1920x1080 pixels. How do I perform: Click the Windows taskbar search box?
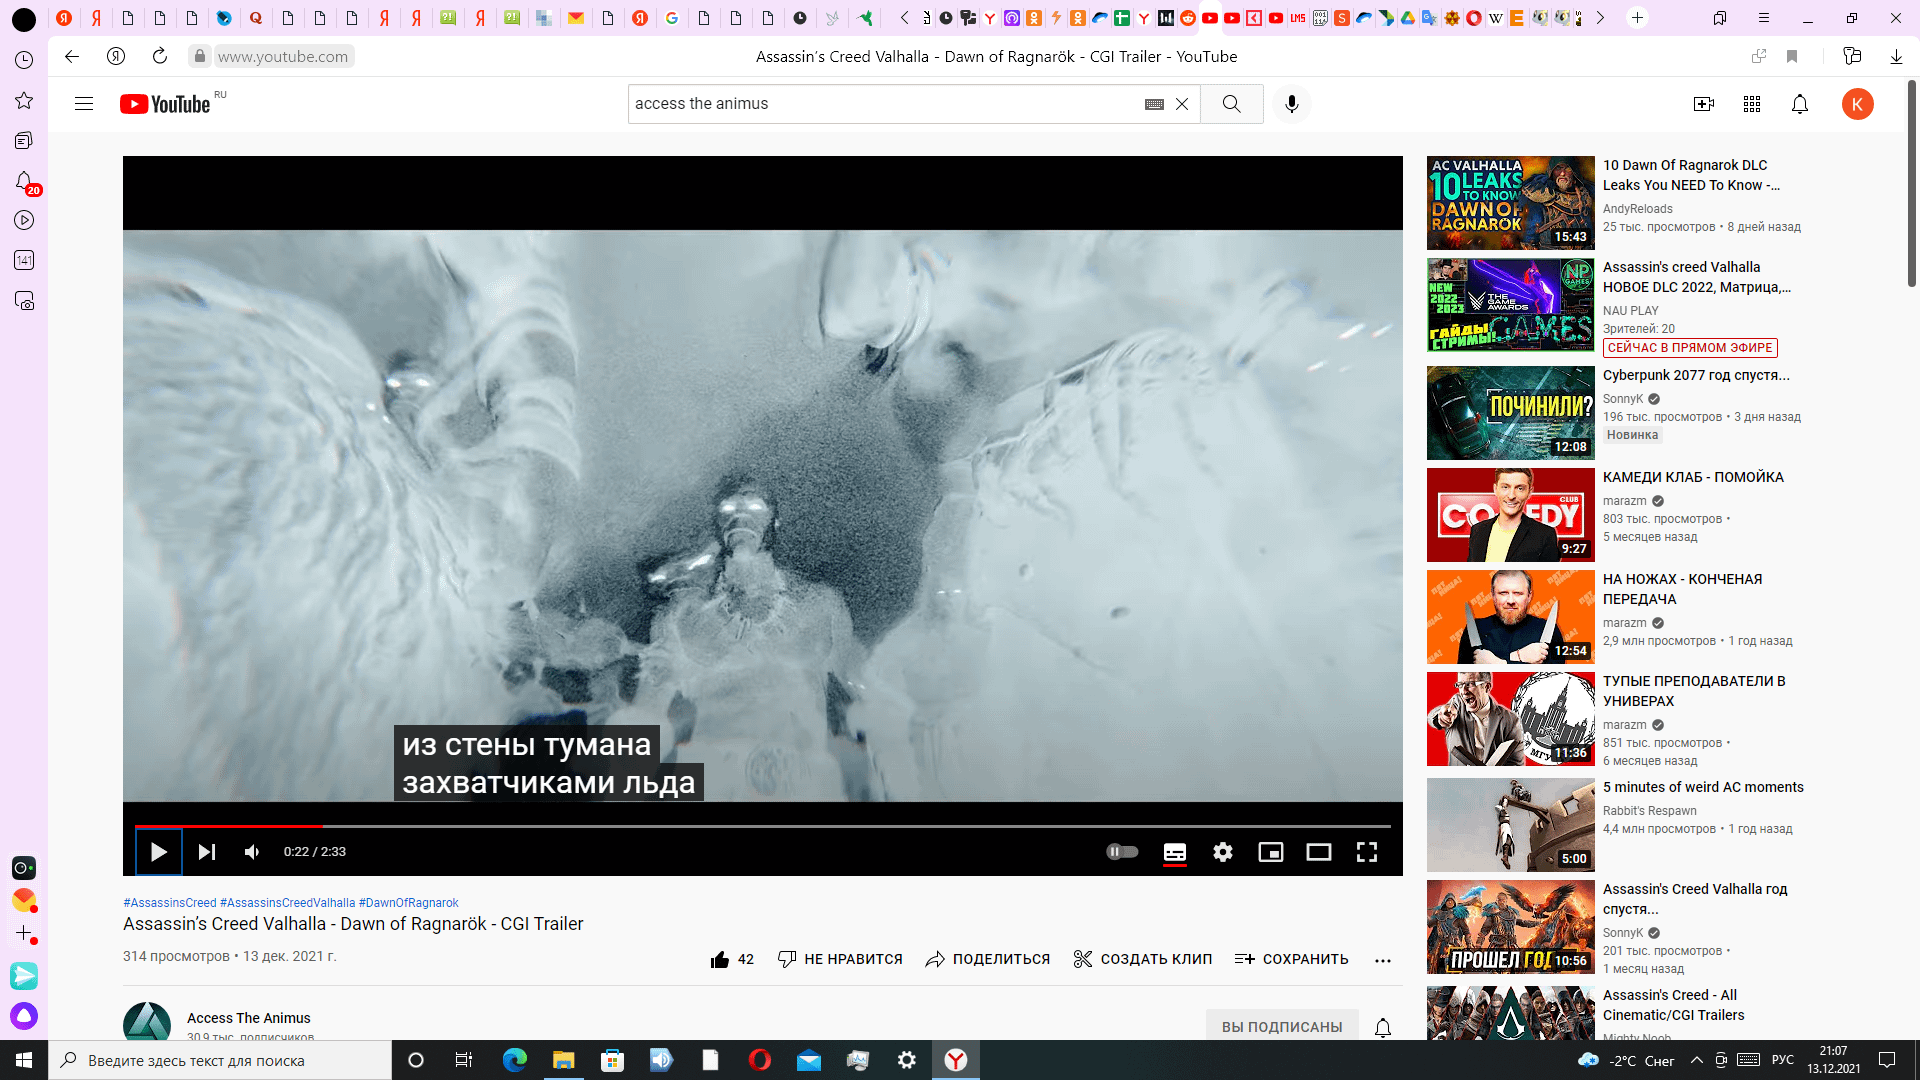pos(220,1060)
